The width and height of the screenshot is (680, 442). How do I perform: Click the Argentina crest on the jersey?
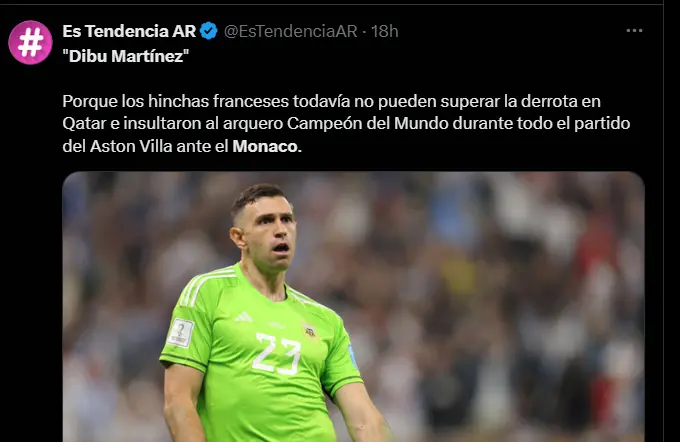[x=310, y=332]
